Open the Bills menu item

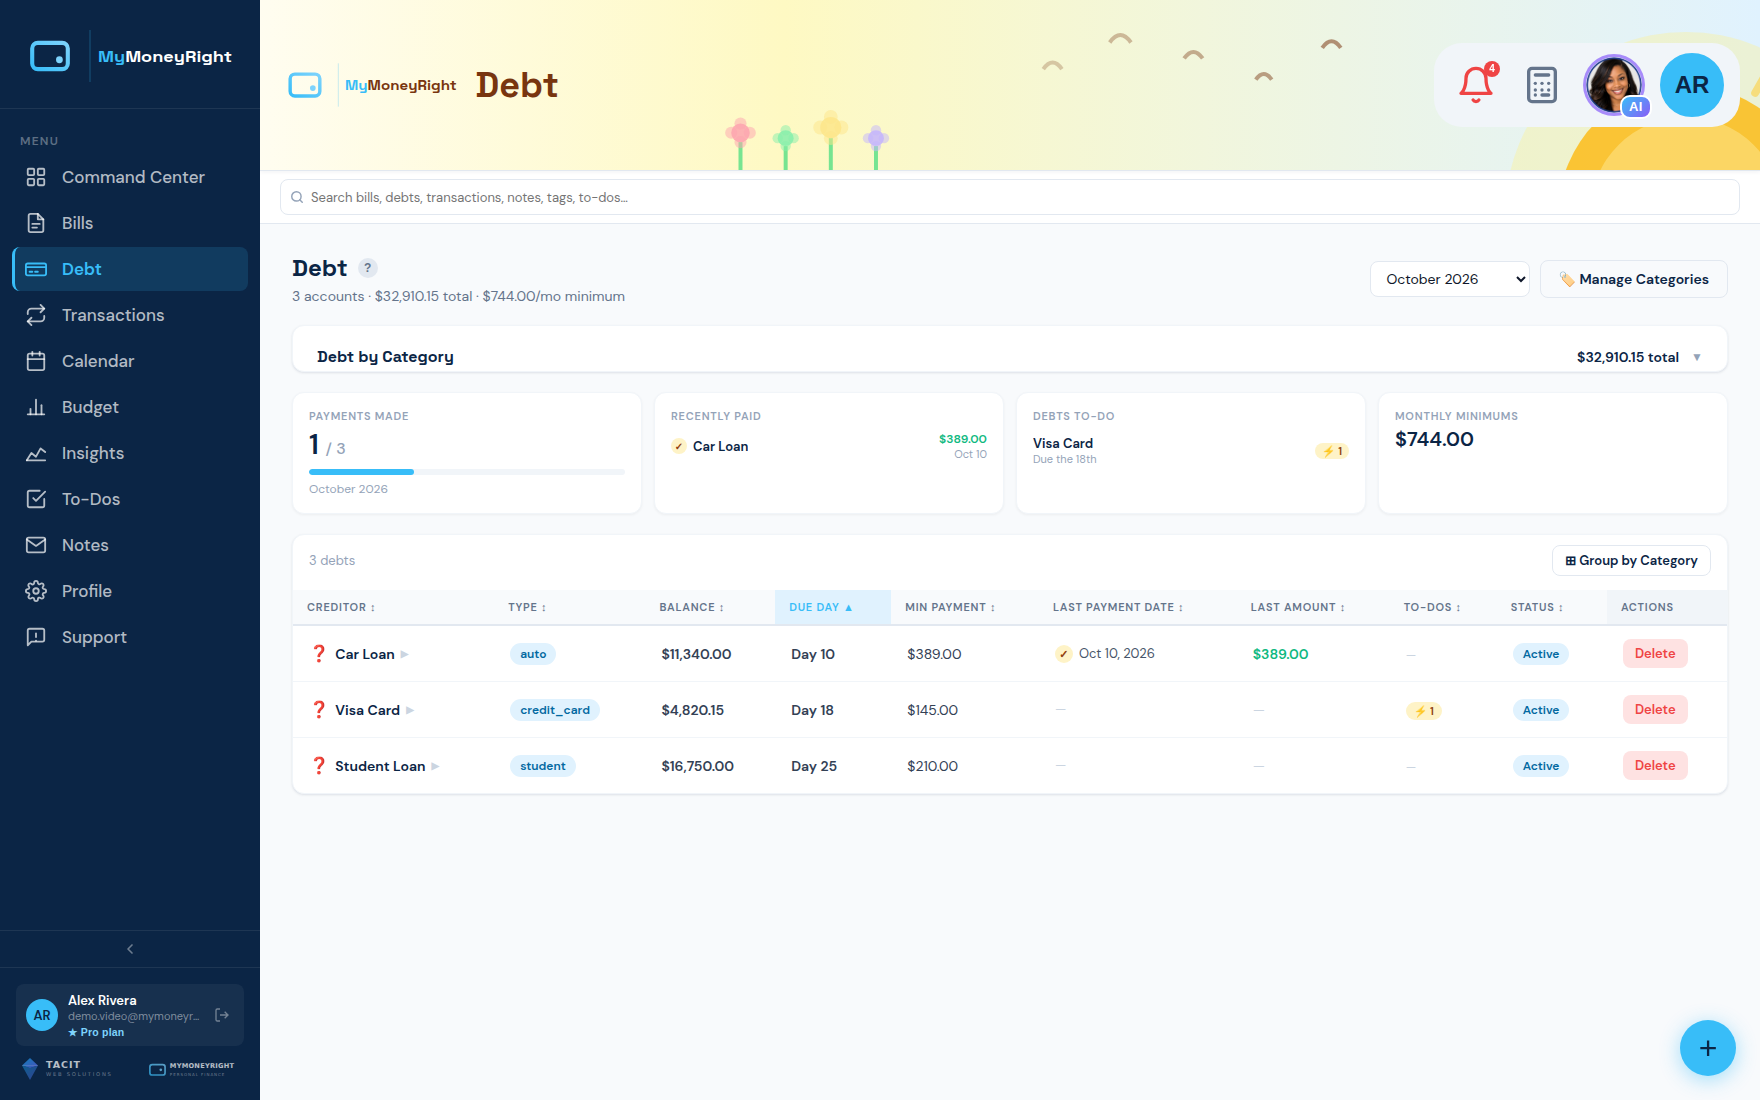point(130,223)
